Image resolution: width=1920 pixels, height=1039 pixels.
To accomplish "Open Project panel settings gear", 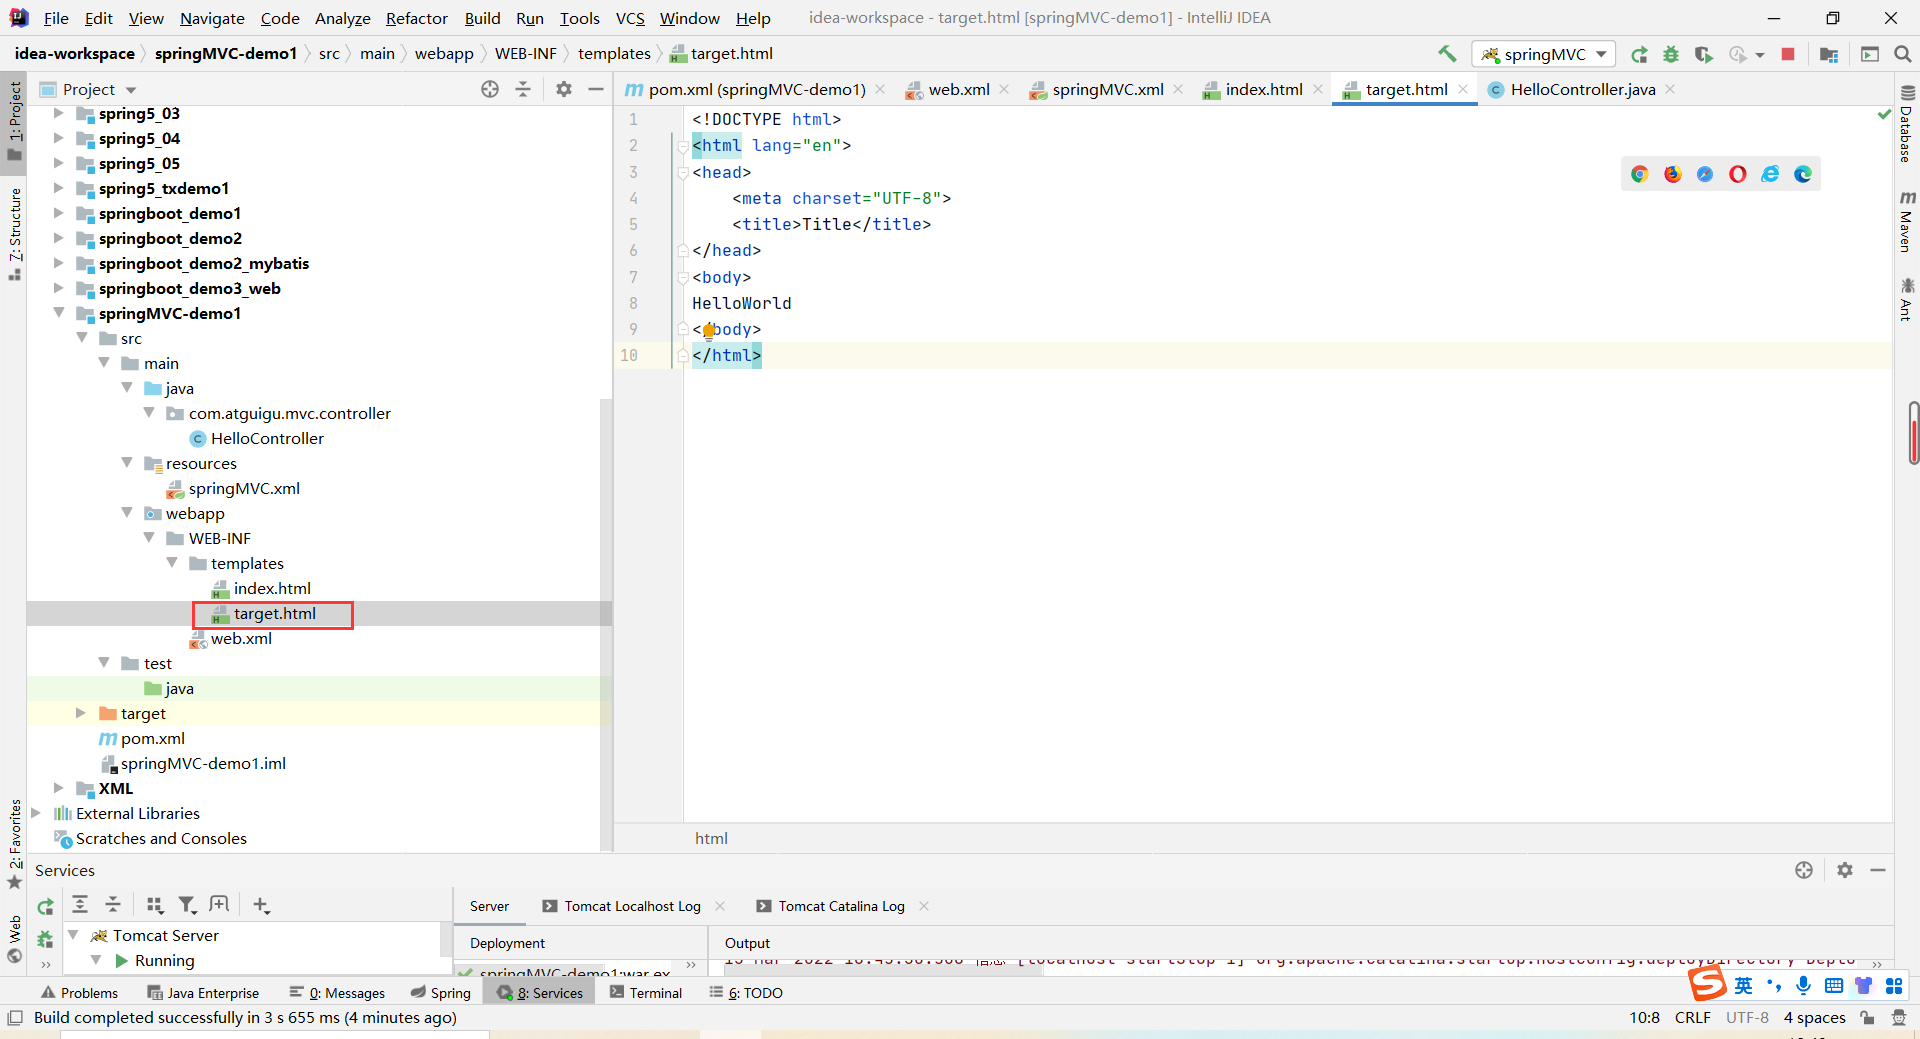I will click(564, 89).
